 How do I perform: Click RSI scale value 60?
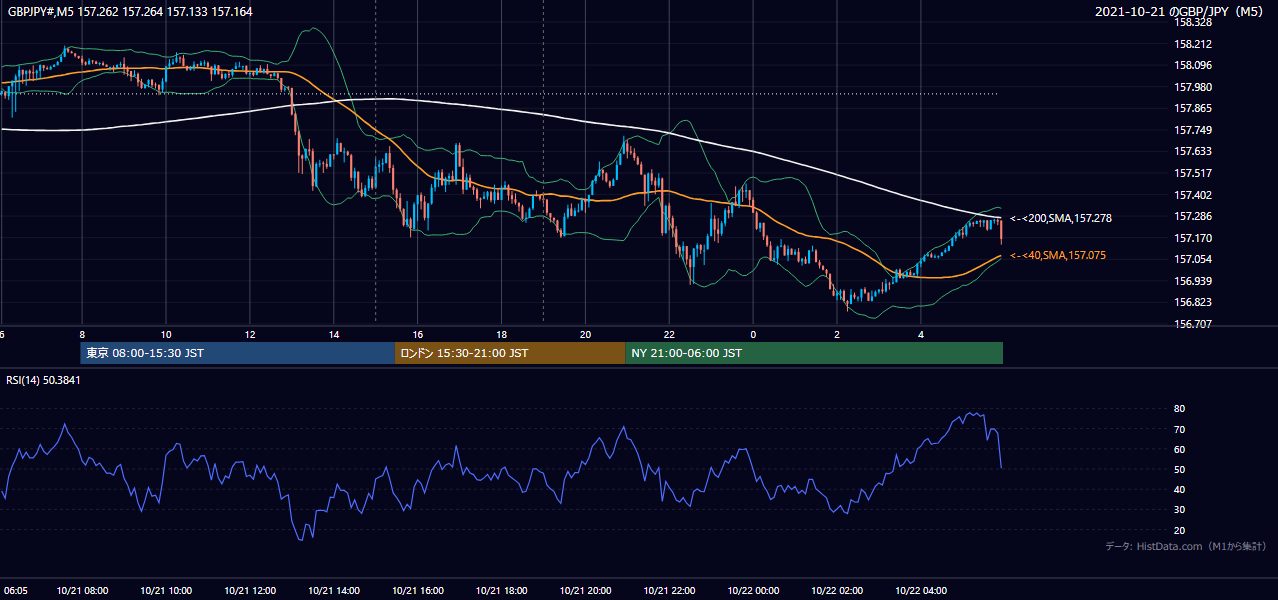1180,449
